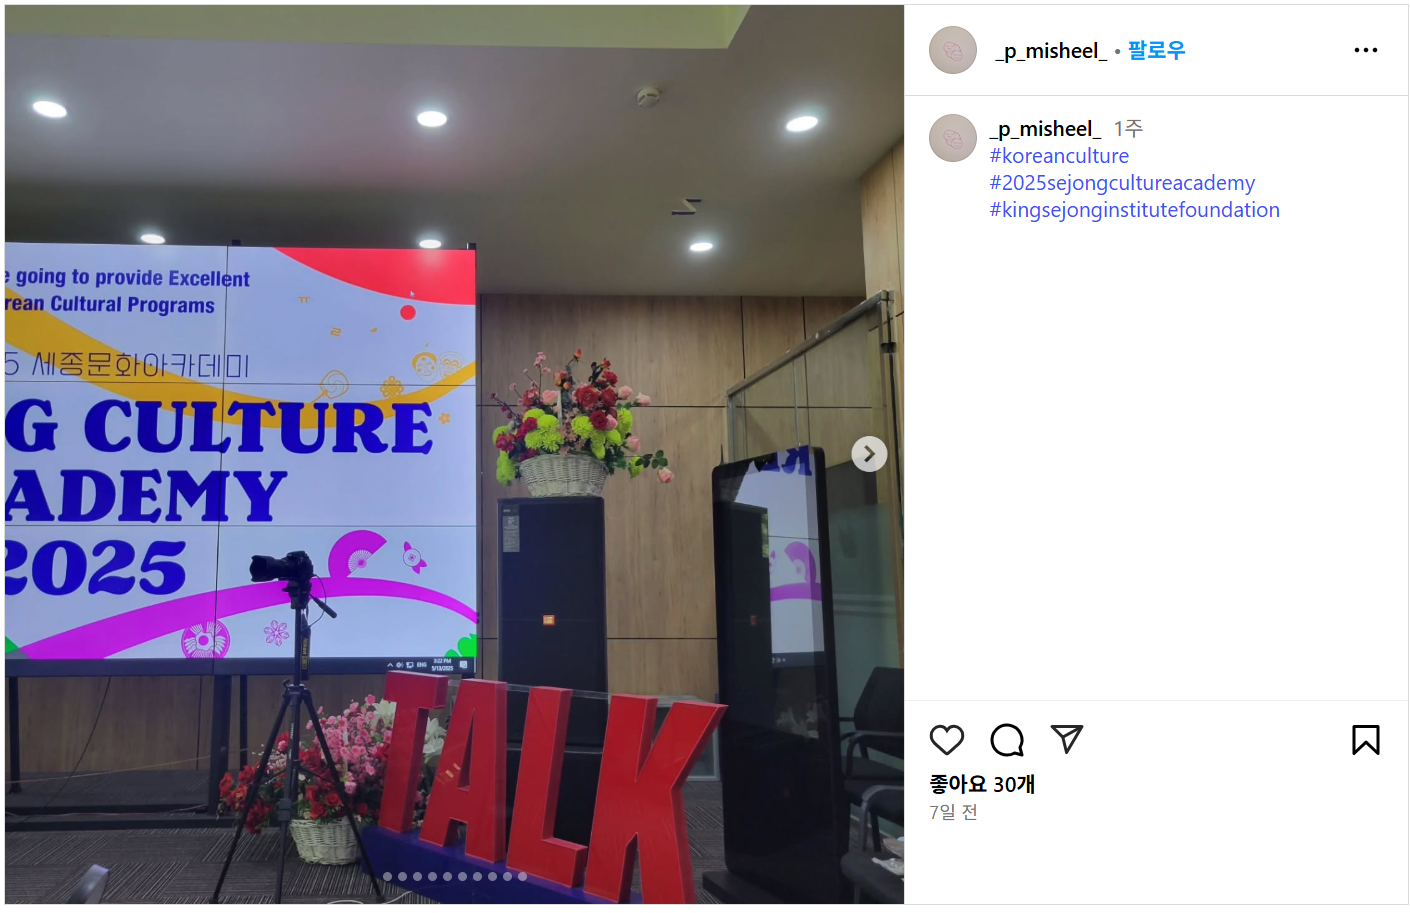Screen dimensions: 1410x913
Task: Click the Culture Academy photo itself
Action: 454,455
